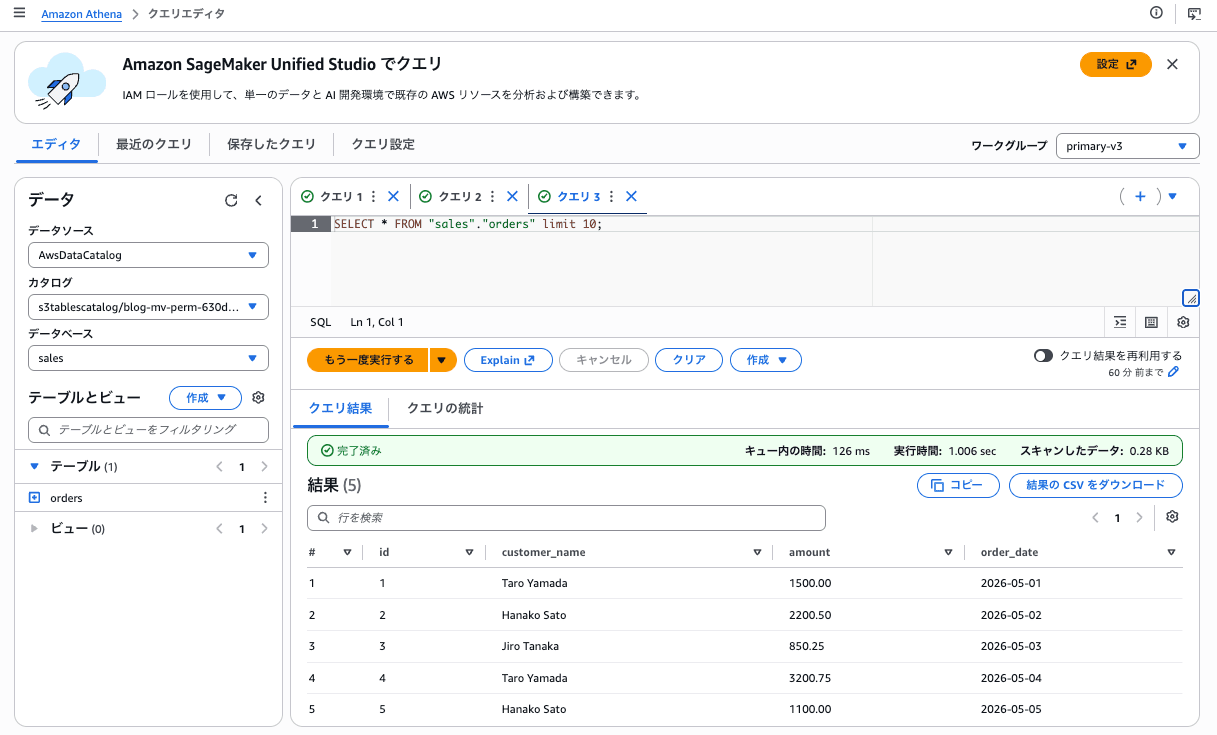The width and height of the screenshot is (1217, 735).
Task: Toggle クエリ結果を再利用する switch
Action: (1044, 355)
